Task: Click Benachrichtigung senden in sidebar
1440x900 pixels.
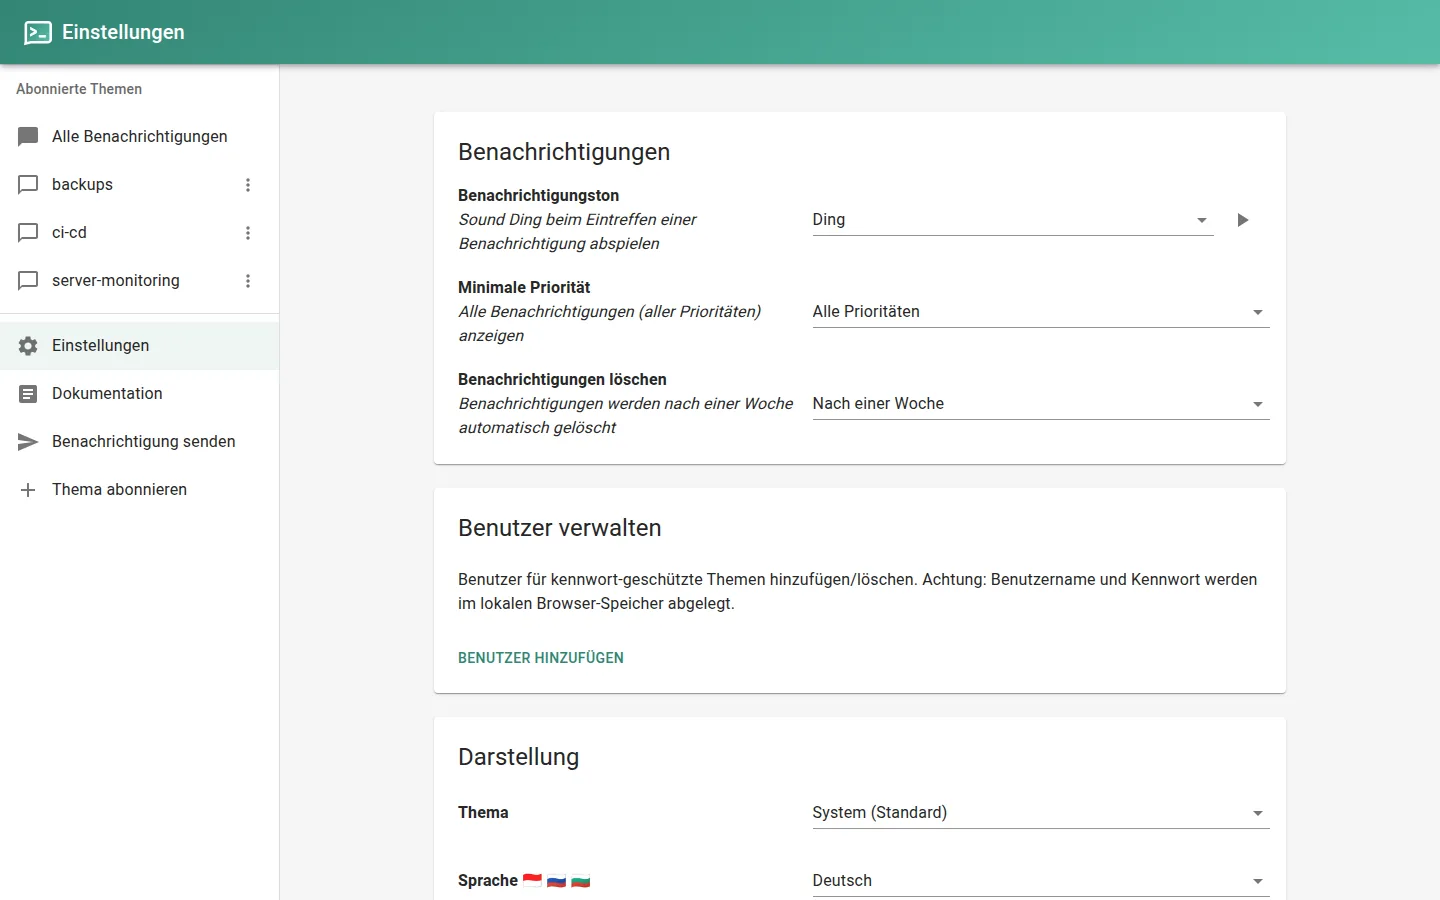Action: point(139,441)
